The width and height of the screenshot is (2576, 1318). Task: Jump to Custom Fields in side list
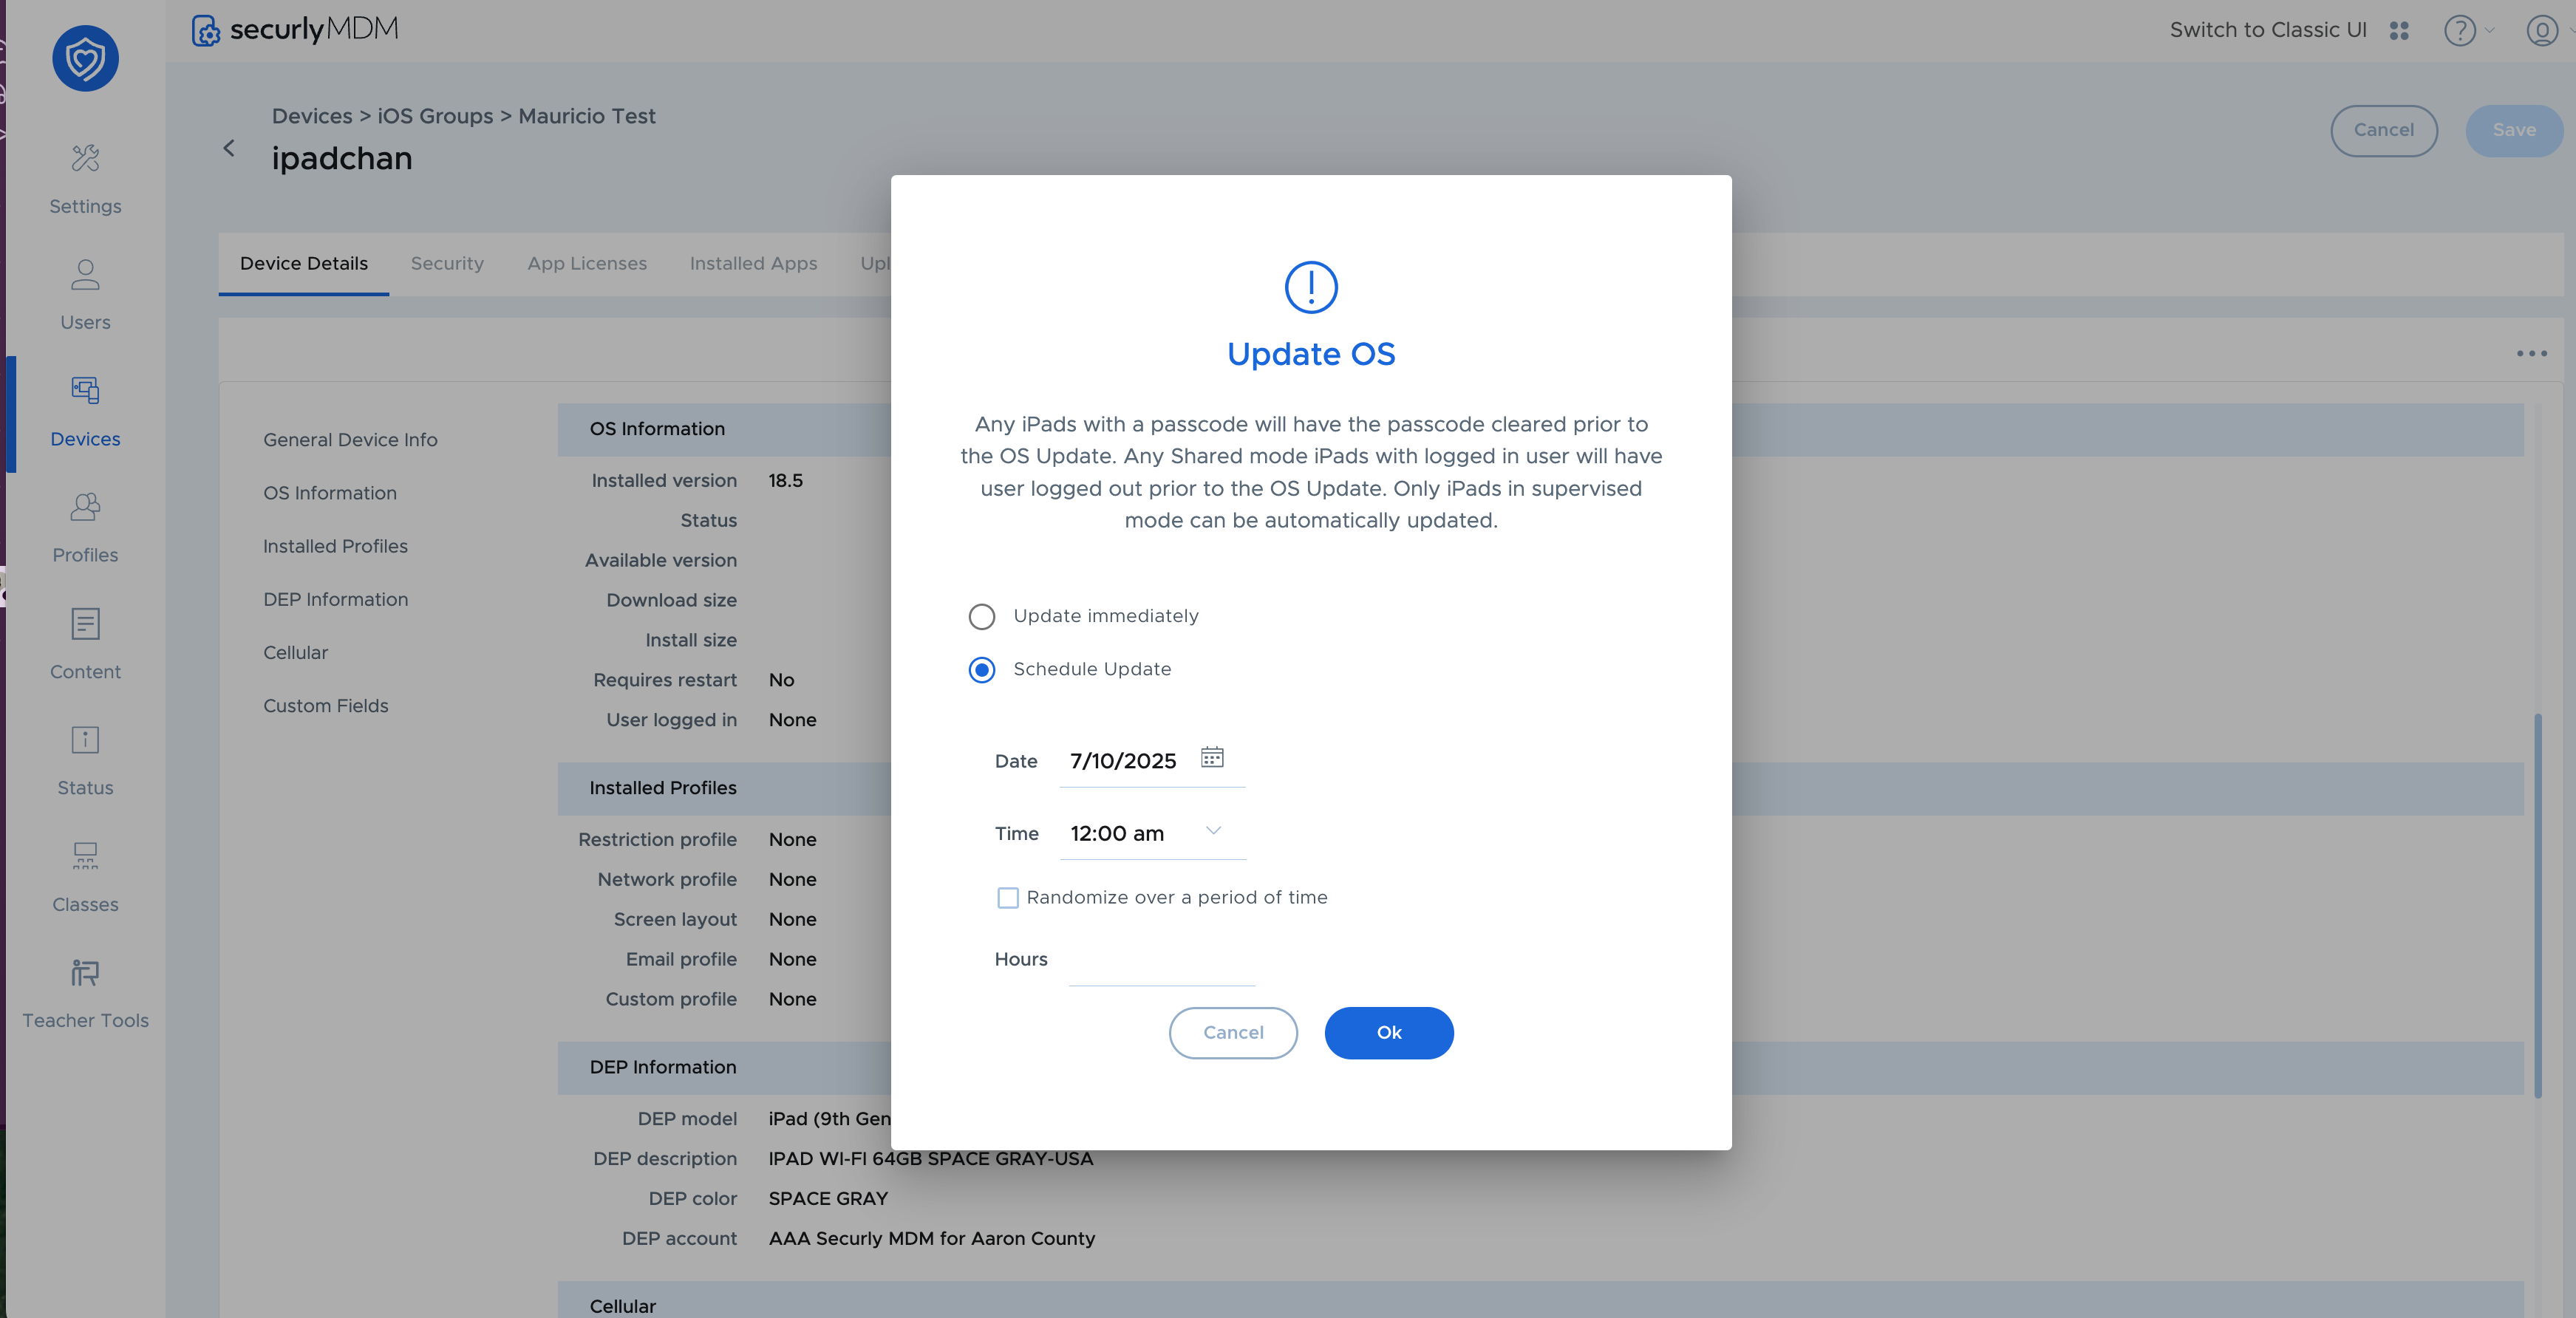pos(325,705)
